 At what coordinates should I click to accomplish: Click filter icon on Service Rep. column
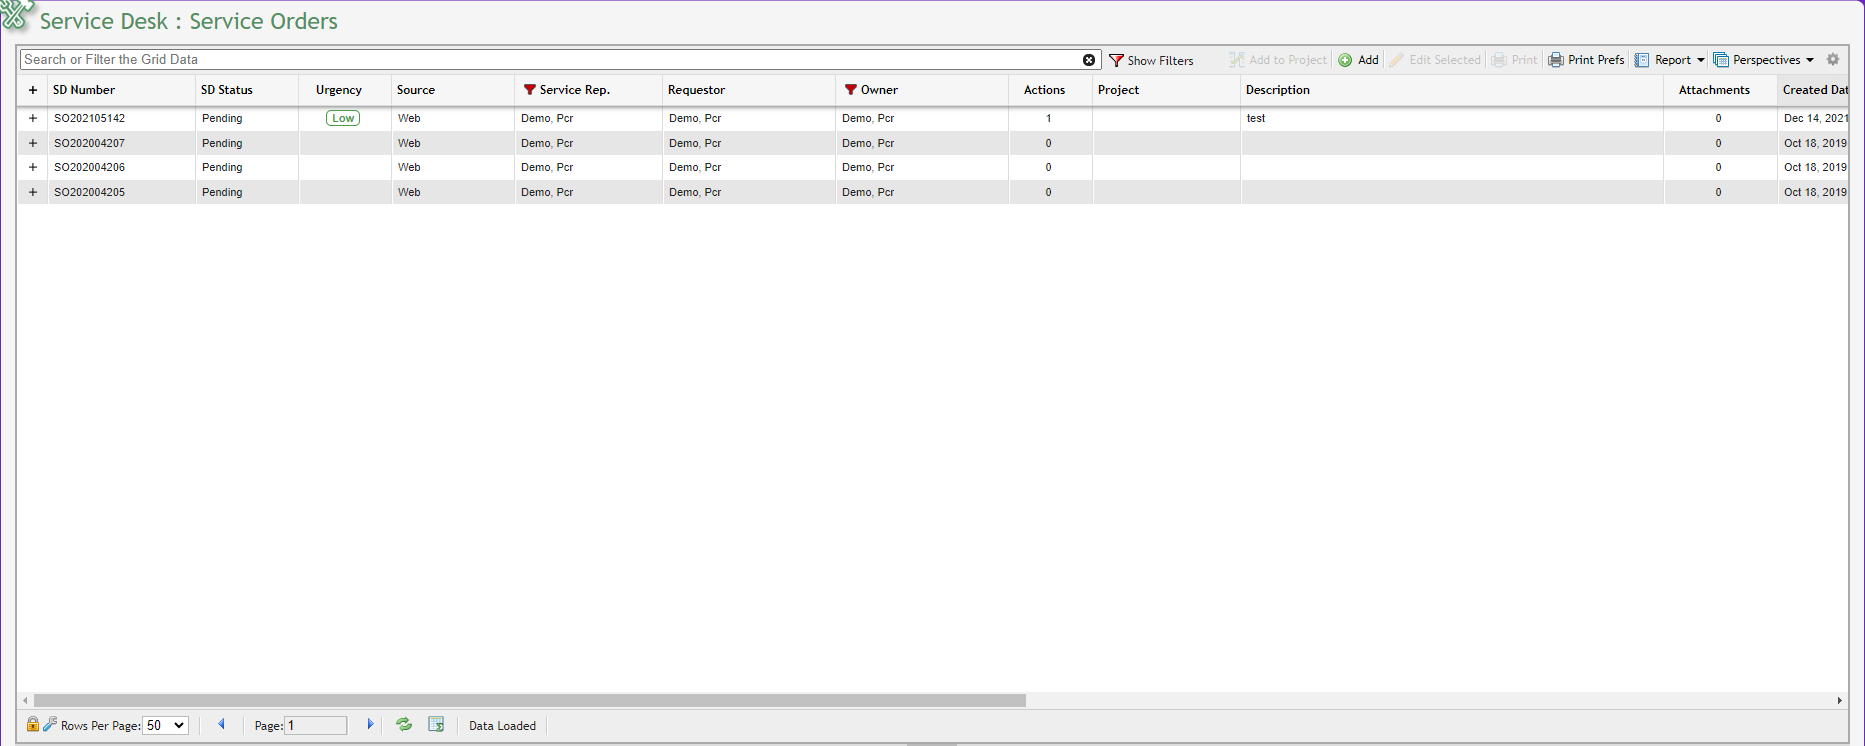coord(529,90)
